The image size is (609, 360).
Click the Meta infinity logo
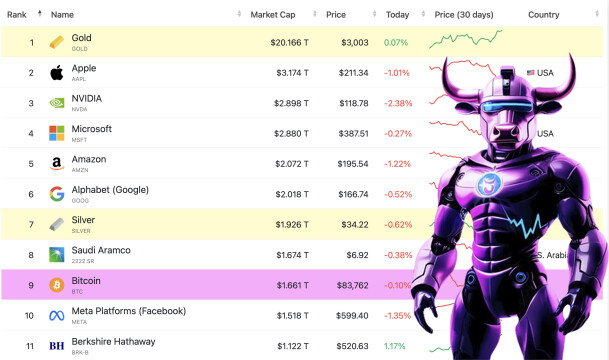coord(57,316)
